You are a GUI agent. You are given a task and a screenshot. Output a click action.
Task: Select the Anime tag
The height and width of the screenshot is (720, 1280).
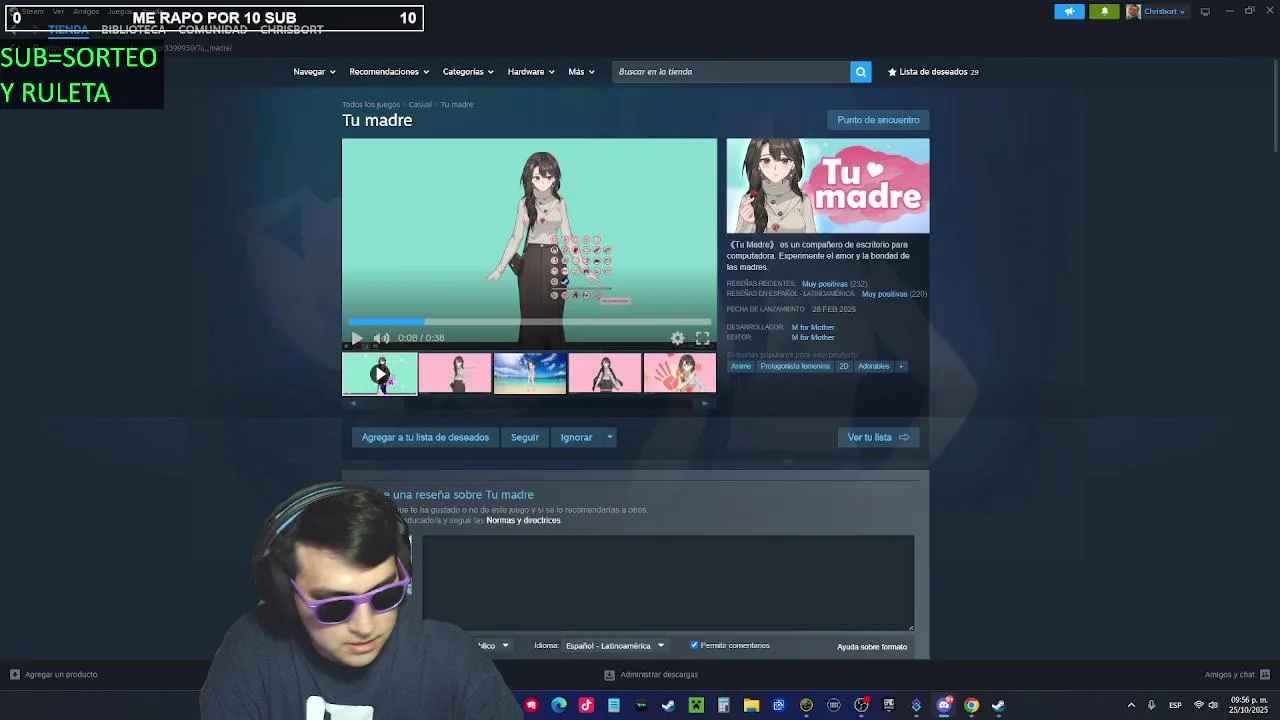[740, 366]
